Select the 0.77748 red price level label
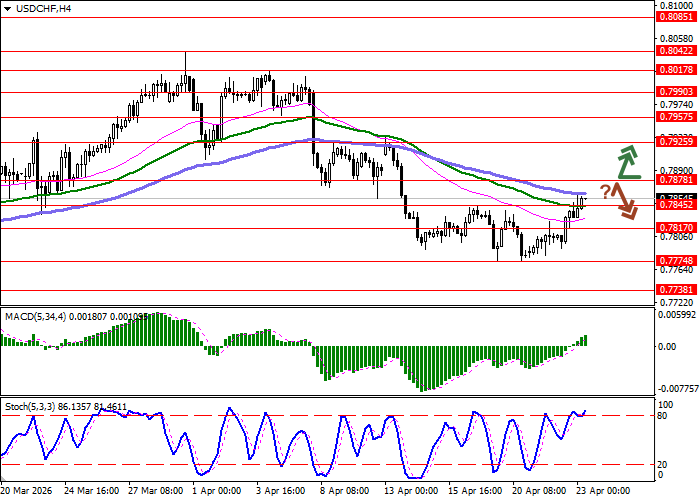 click(676, 261)
